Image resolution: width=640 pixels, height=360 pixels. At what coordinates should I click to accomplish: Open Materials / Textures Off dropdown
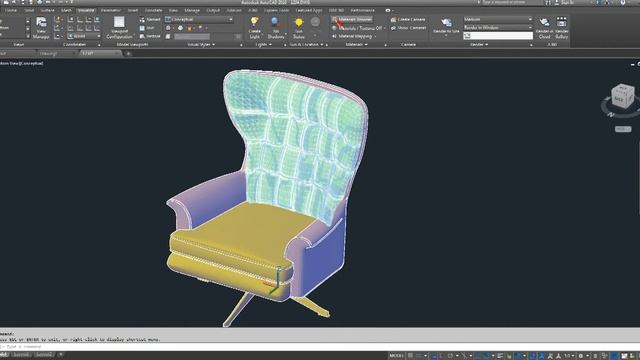[x=358, y=28]
